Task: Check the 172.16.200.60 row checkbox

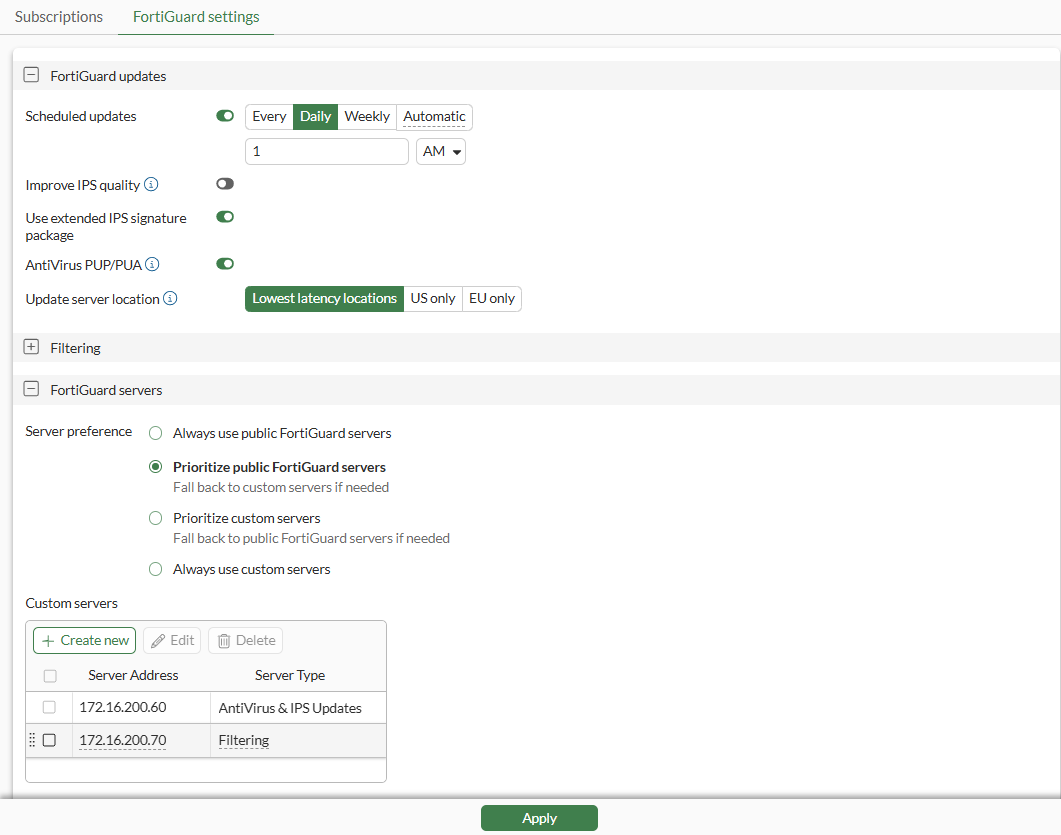Action: coord(49,707)
